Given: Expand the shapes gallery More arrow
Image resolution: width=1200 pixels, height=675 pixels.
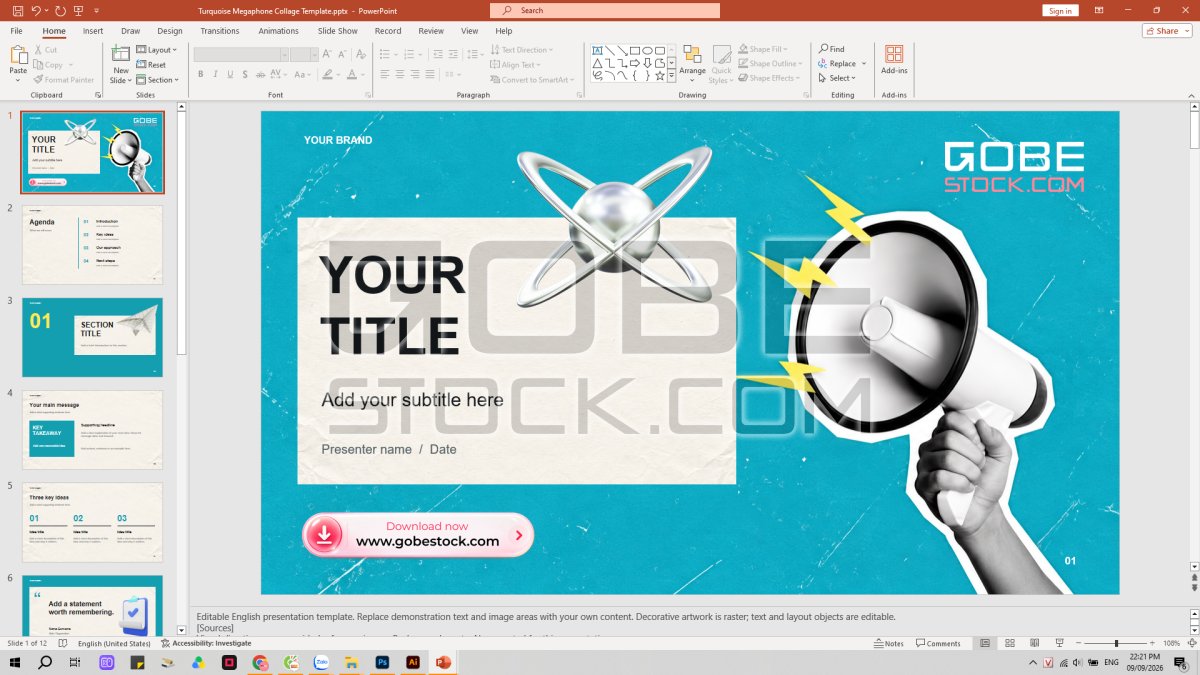Looking at the screenshot, I should (x=672, y=75).
